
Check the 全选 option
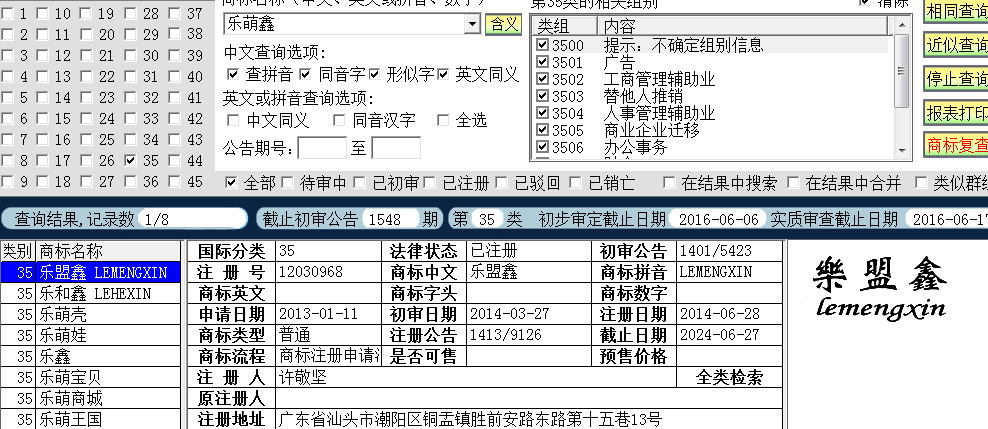tap(443, 120)
